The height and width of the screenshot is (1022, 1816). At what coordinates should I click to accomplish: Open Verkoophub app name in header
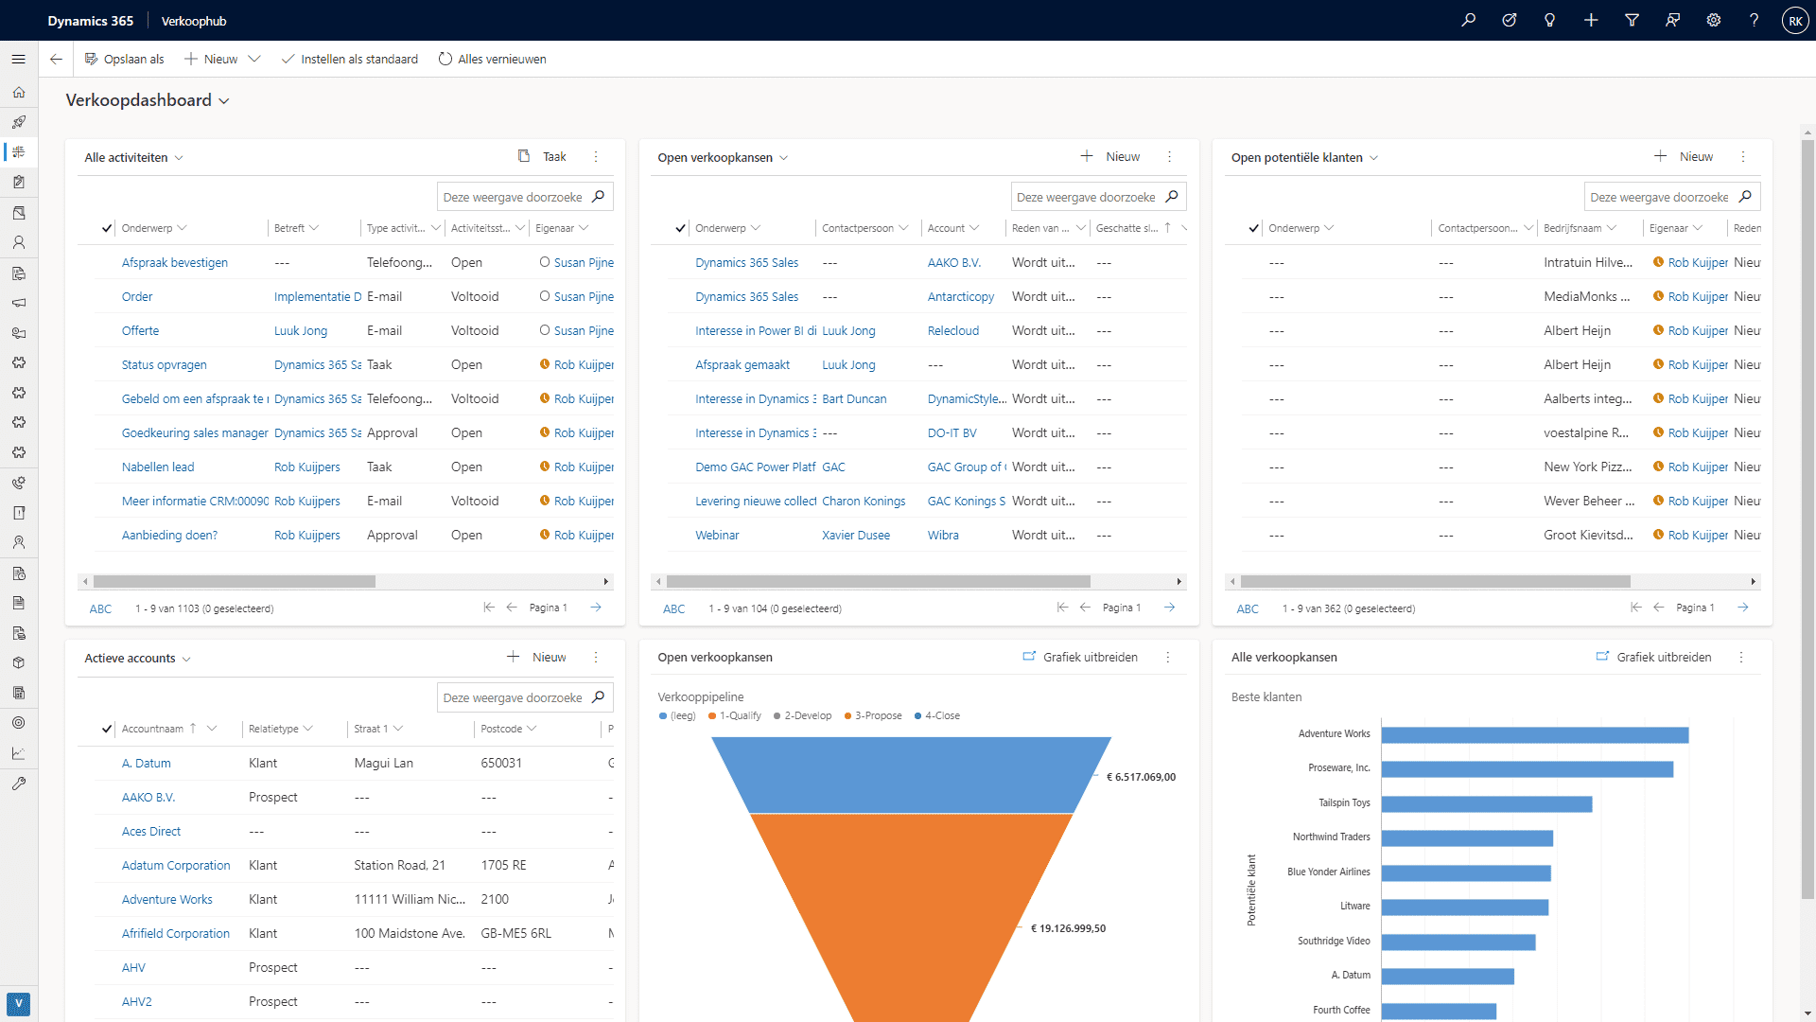pos(194,20)
